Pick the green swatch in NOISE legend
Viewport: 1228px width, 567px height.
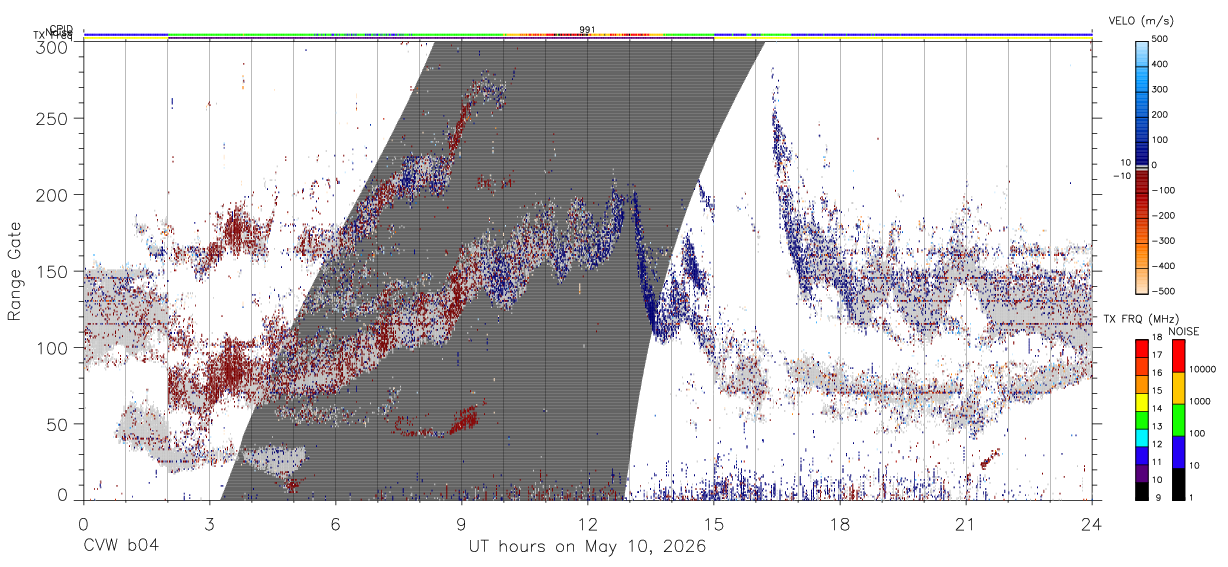pyautogui.click(x=1178, y=420)
